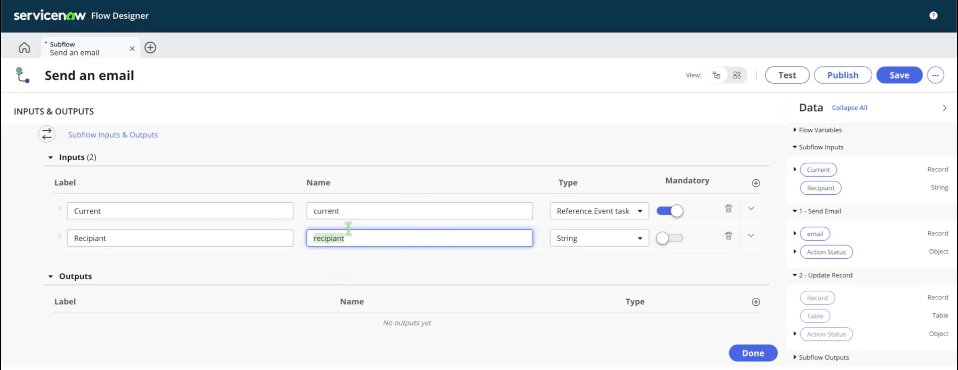Collapse the Data panel with arrow
The height and width of the screenshot is (370, 958).
click(945, 108)
